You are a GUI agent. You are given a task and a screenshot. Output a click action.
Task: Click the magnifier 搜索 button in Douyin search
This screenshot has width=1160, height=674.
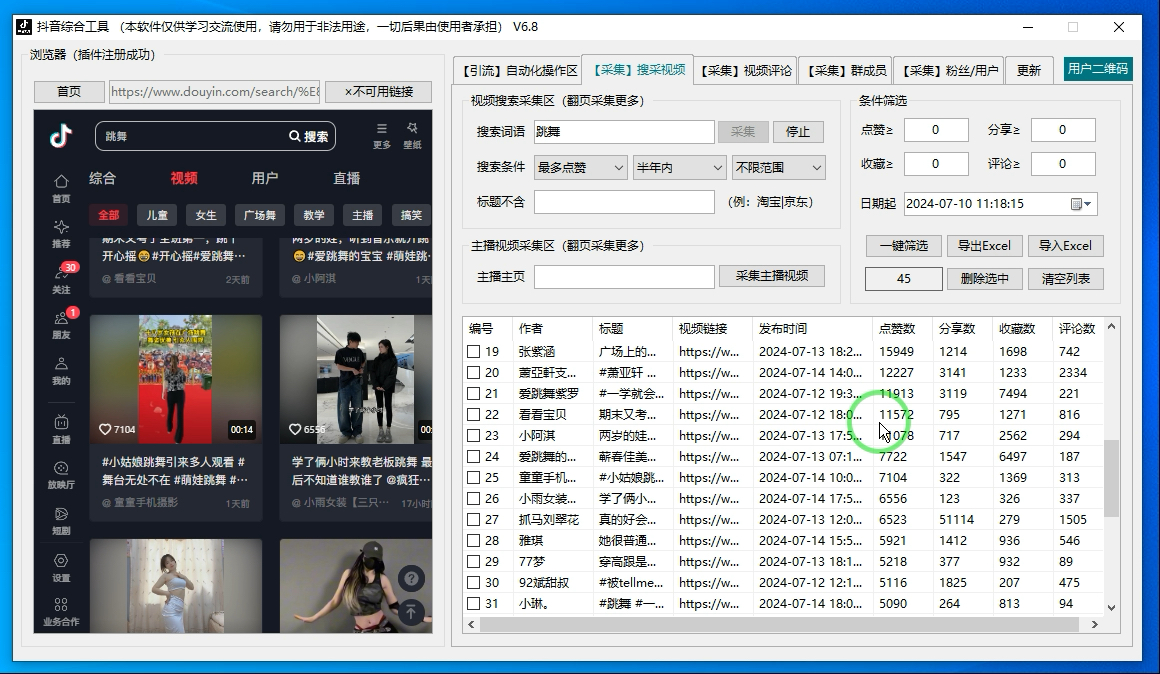pos(308,136)
